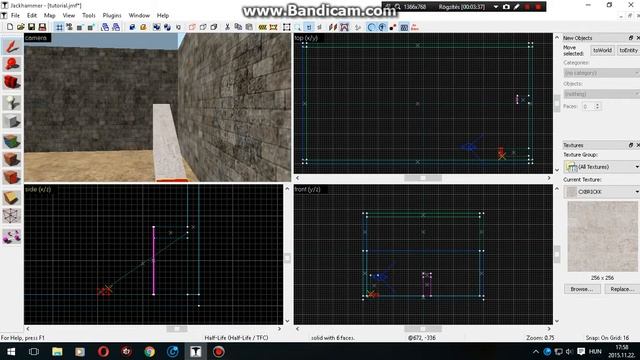Select the red Camera tool
The image size is (640, 360).
[11, 83]
